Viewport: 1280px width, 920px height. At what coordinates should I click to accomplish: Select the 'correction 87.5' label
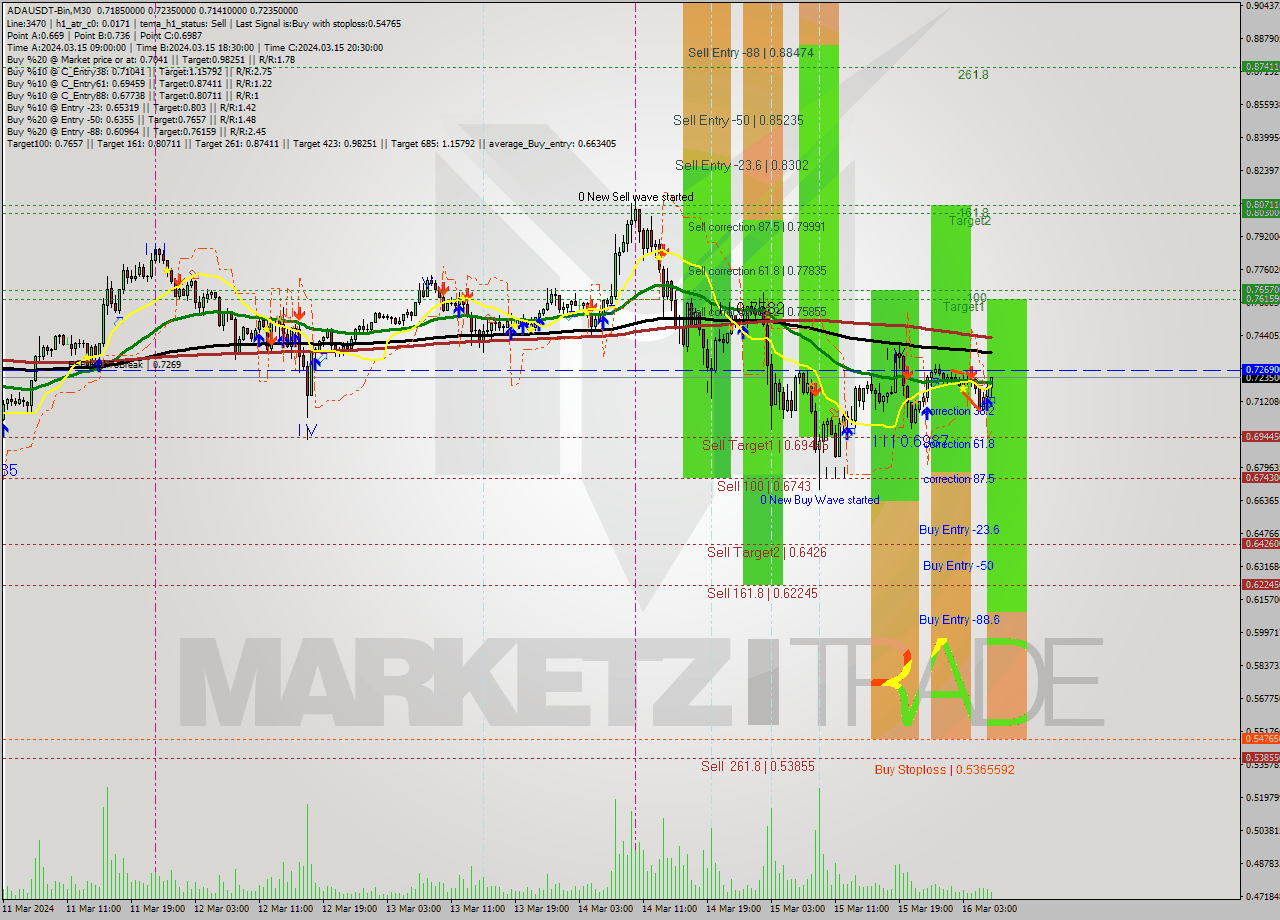958,479
